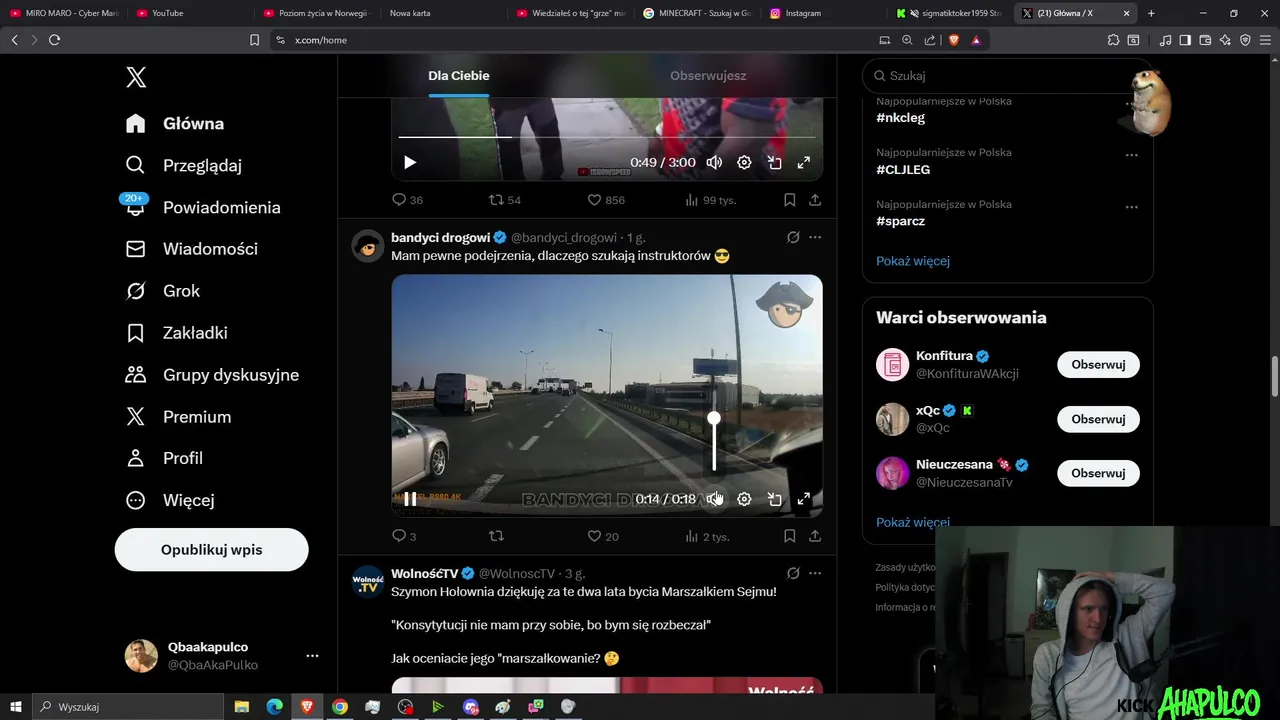Screen dimensions: 1280x720
Task: Click Pokaż więcej under trends
Action: tap(913, 261)
